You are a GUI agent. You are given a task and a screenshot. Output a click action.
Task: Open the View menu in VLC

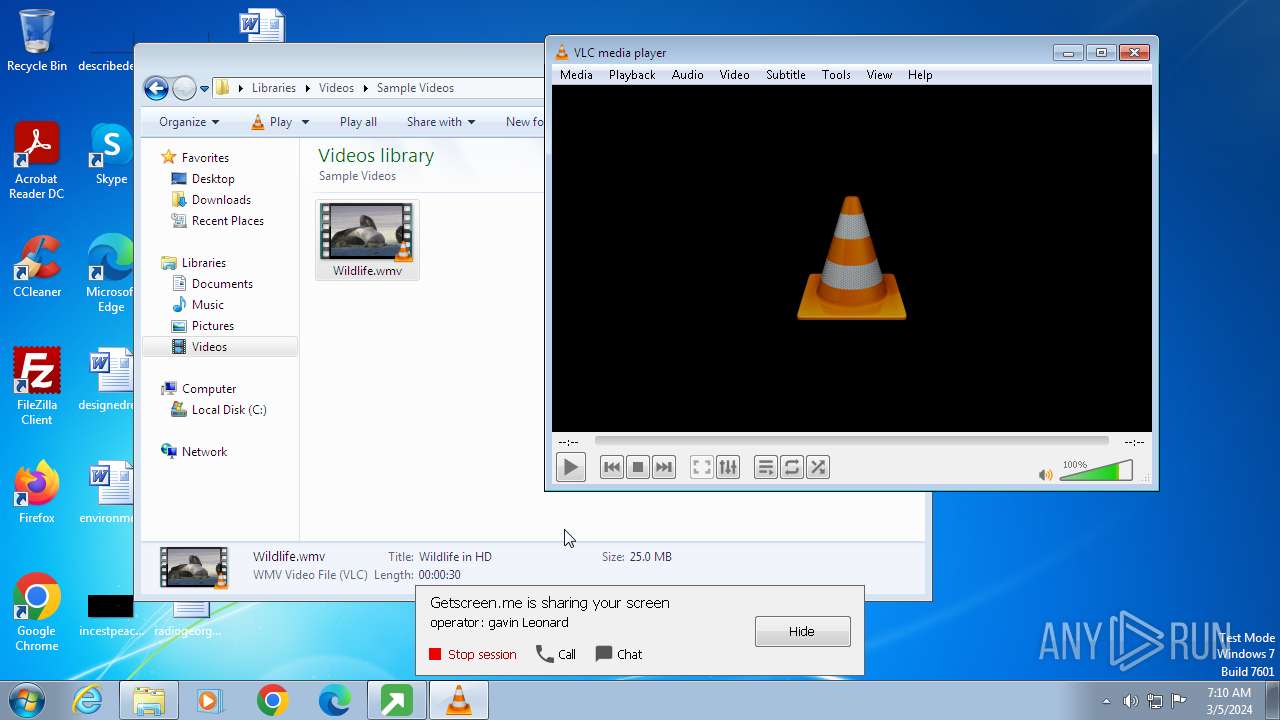(879, 75)
